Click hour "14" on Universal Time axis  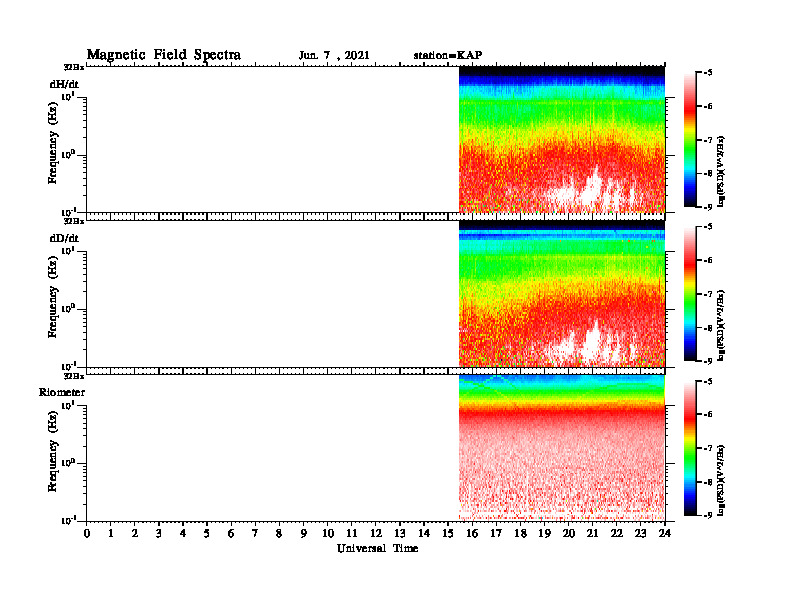(424, 534)
